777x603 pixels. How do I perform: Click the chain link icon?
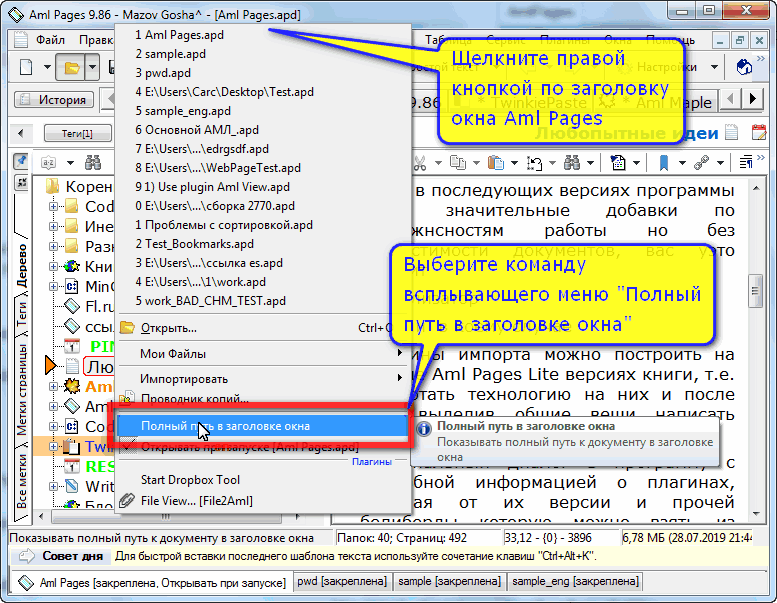click(x=702, y=163)
